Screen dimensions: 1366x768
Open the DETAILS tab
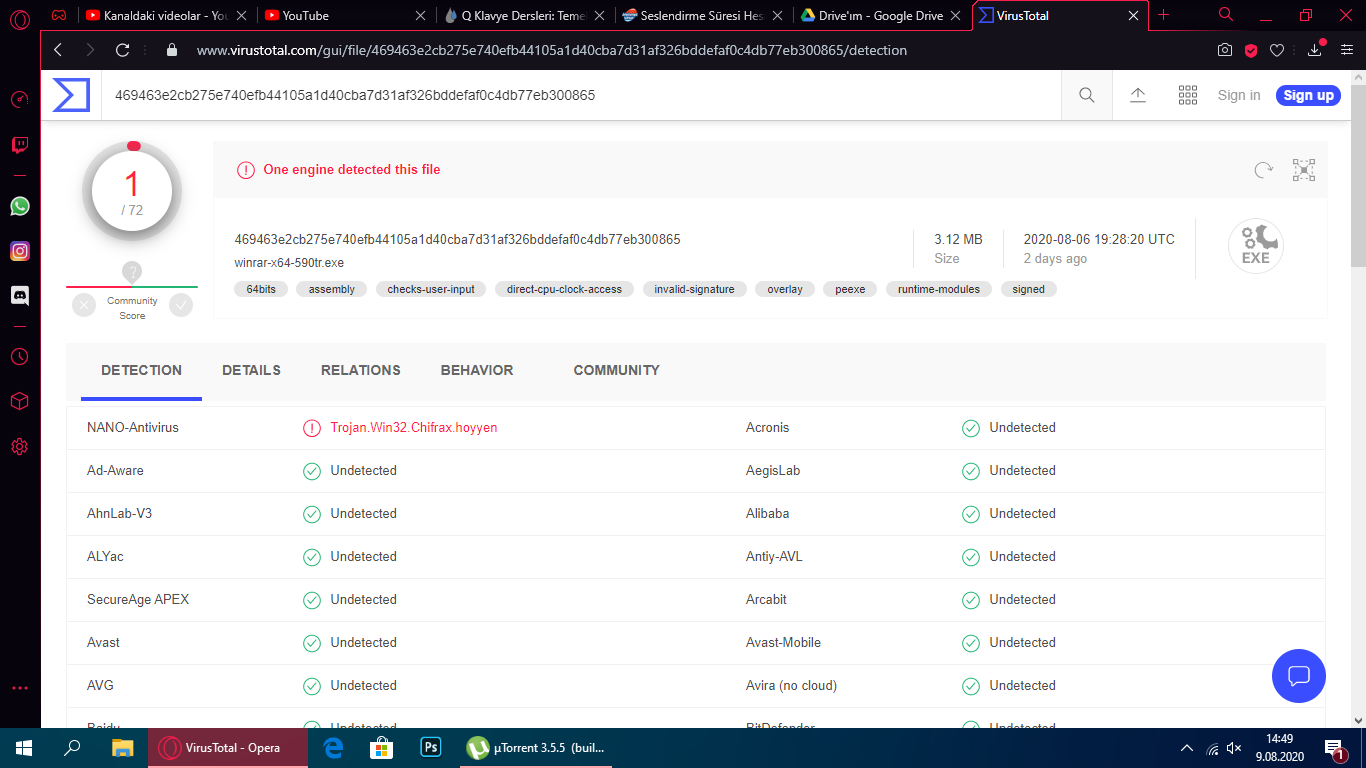pyautogui.click(x=251, y=370)
